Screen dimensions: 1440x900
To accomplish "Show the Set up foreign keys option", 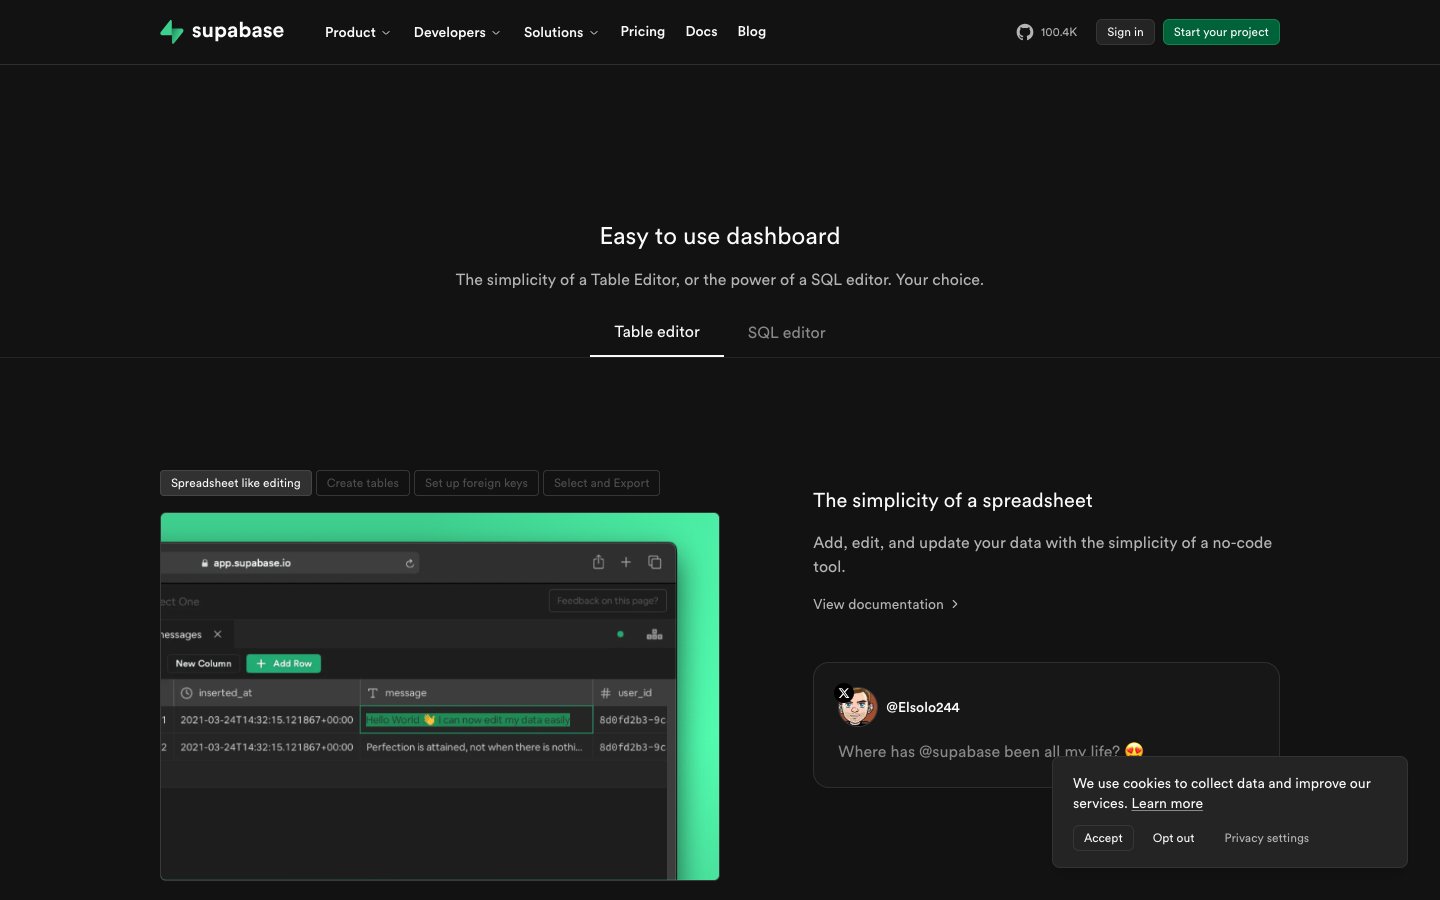I will coord(476,483).
